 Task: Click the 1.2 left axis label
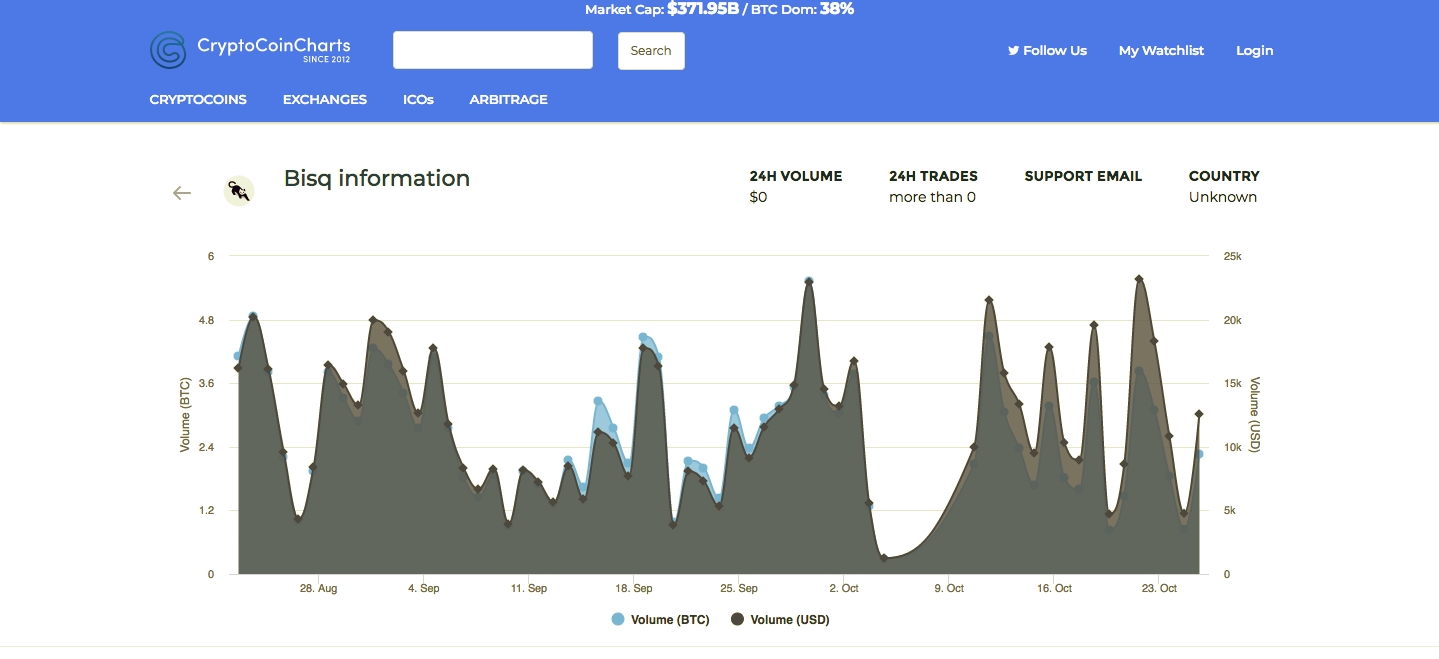point(207,511)
